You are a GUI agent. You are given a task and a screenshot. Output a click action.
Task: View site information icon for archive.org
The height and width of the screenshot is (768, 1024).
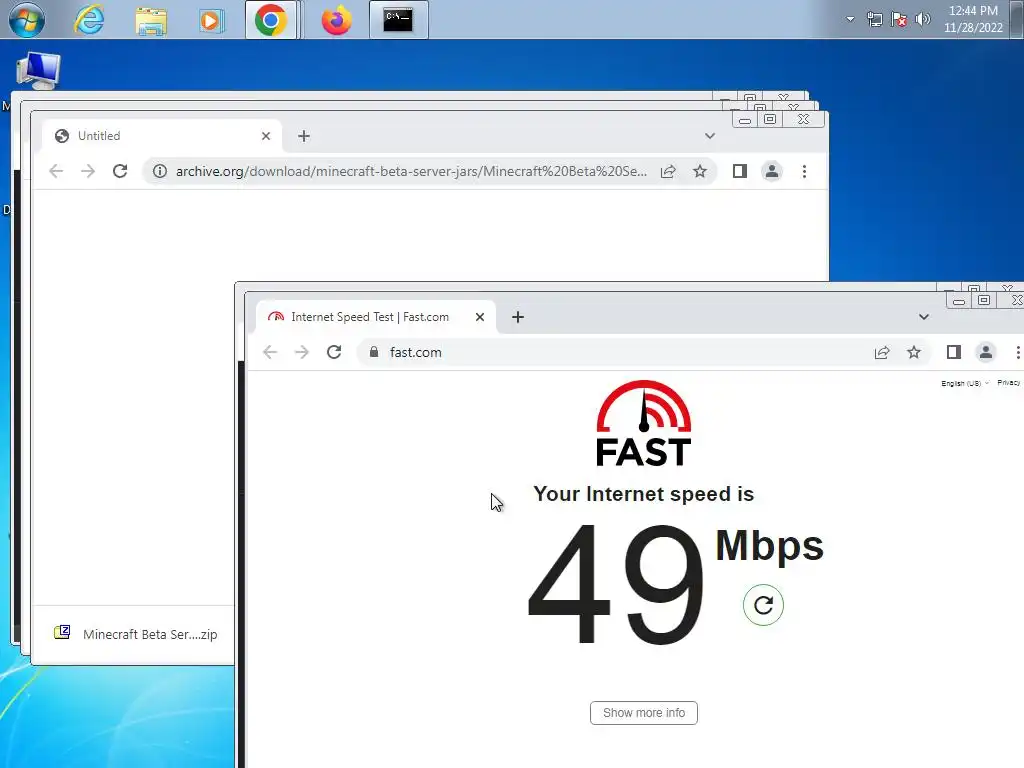pos(160,171)
